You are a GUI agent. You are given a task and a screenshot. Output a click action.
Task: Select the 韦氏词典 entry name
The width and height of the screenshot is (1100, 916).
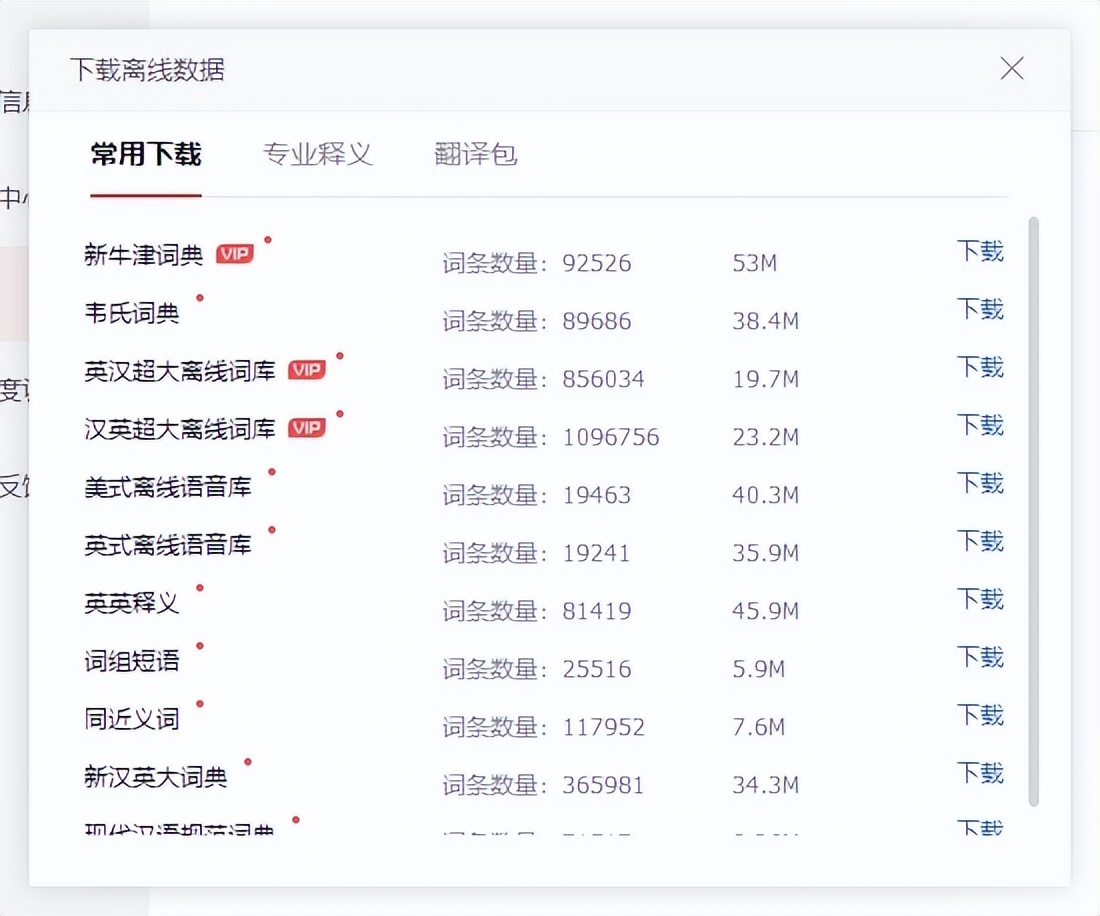(x=132, y=313)
